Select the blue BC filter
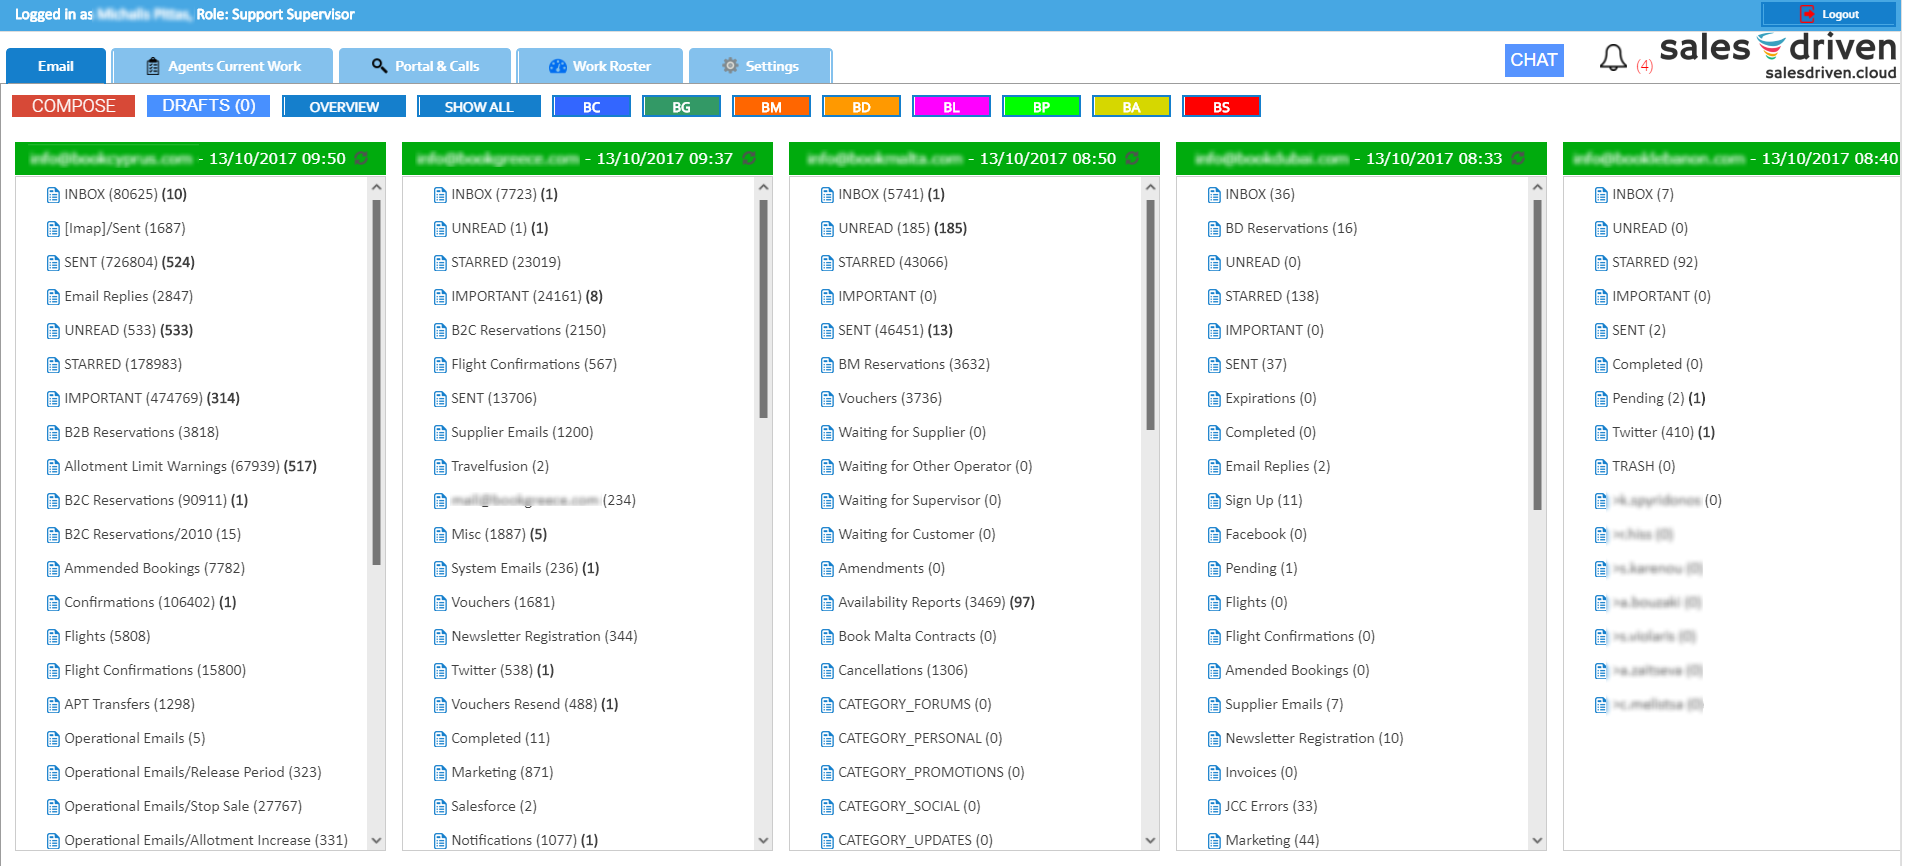Viewport: 1908px width, 866px height. click(592, 106)
